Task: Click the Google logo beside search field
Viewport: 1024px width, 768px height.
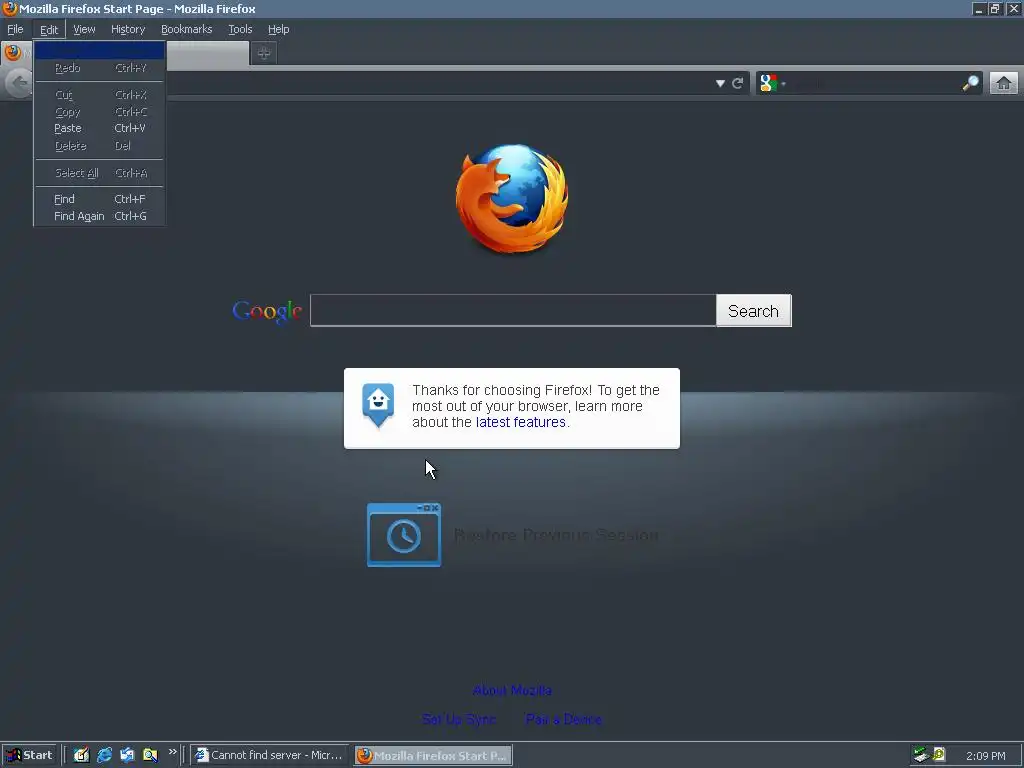Action: [x=266, y=312]
